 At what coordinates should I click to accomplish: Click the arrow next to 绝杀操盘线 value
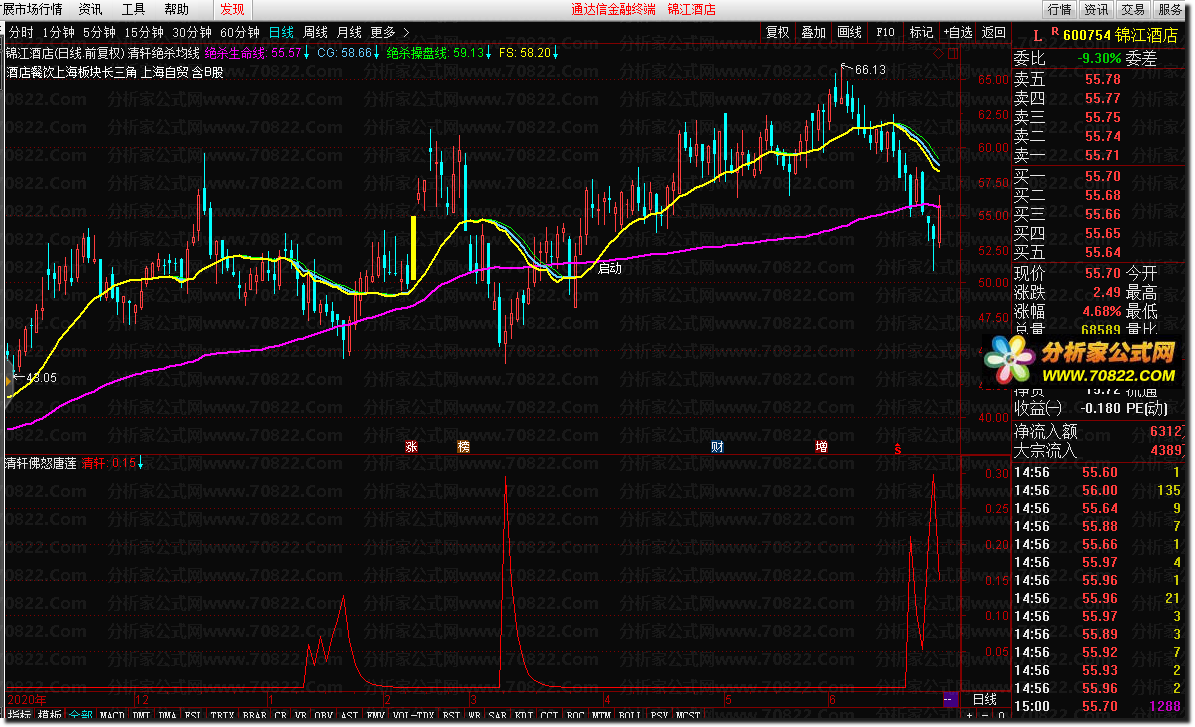[x=489, y=53]
